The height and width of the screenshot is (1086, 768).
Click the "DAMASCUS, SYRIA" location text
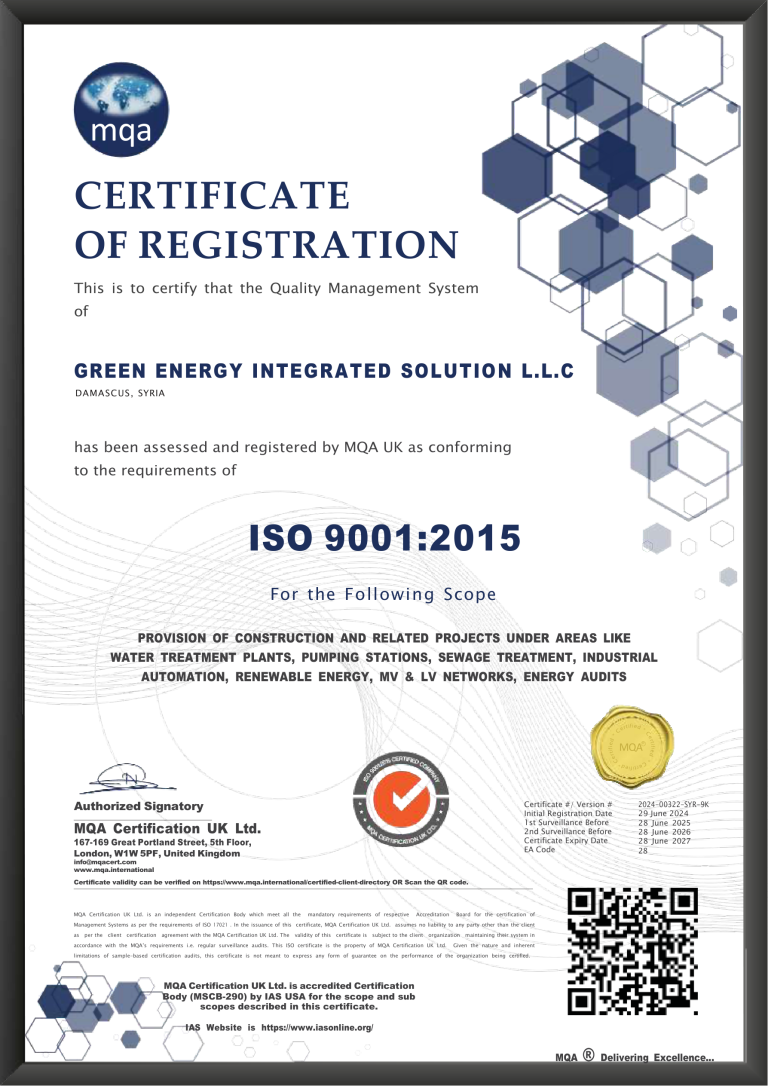[120, 393]
